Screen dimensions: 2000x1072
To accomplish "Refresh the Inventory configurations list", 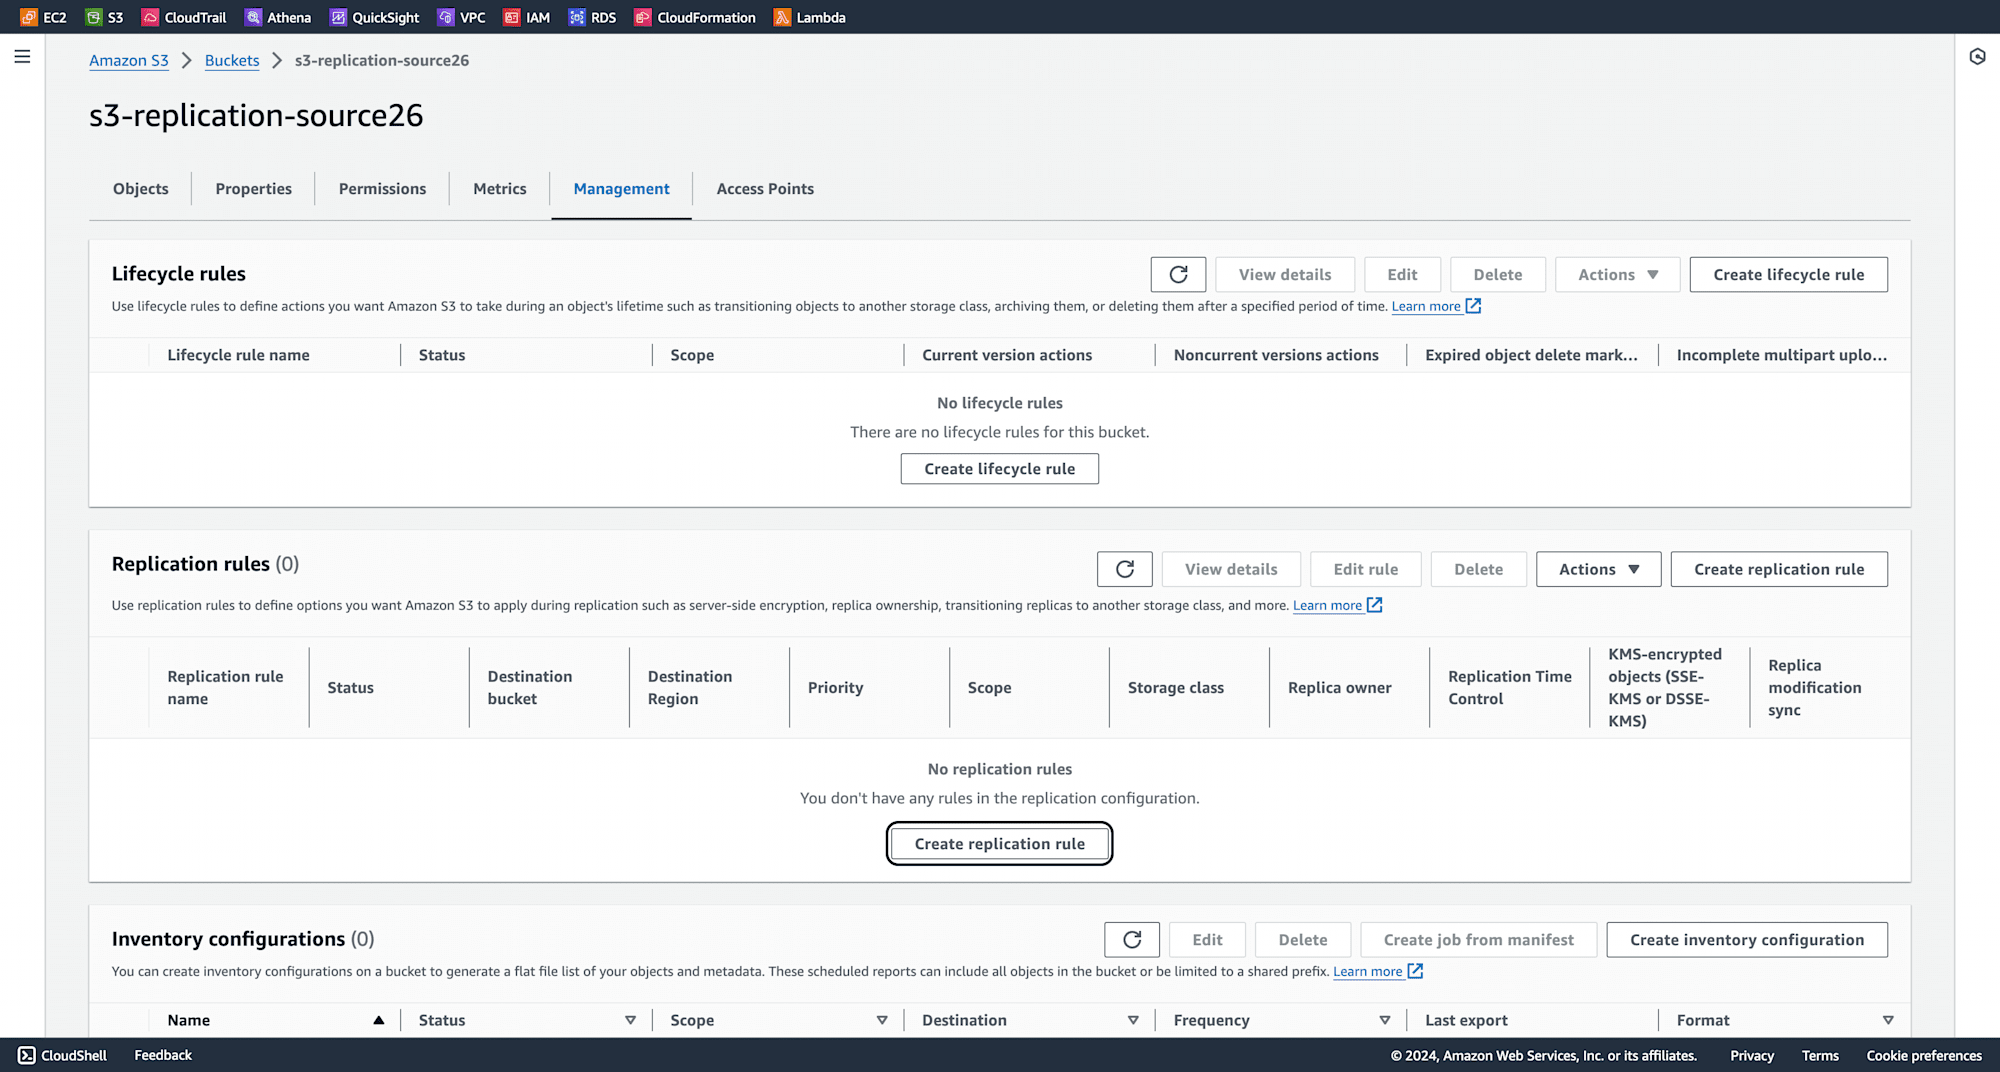I will tap(1132, 940).
